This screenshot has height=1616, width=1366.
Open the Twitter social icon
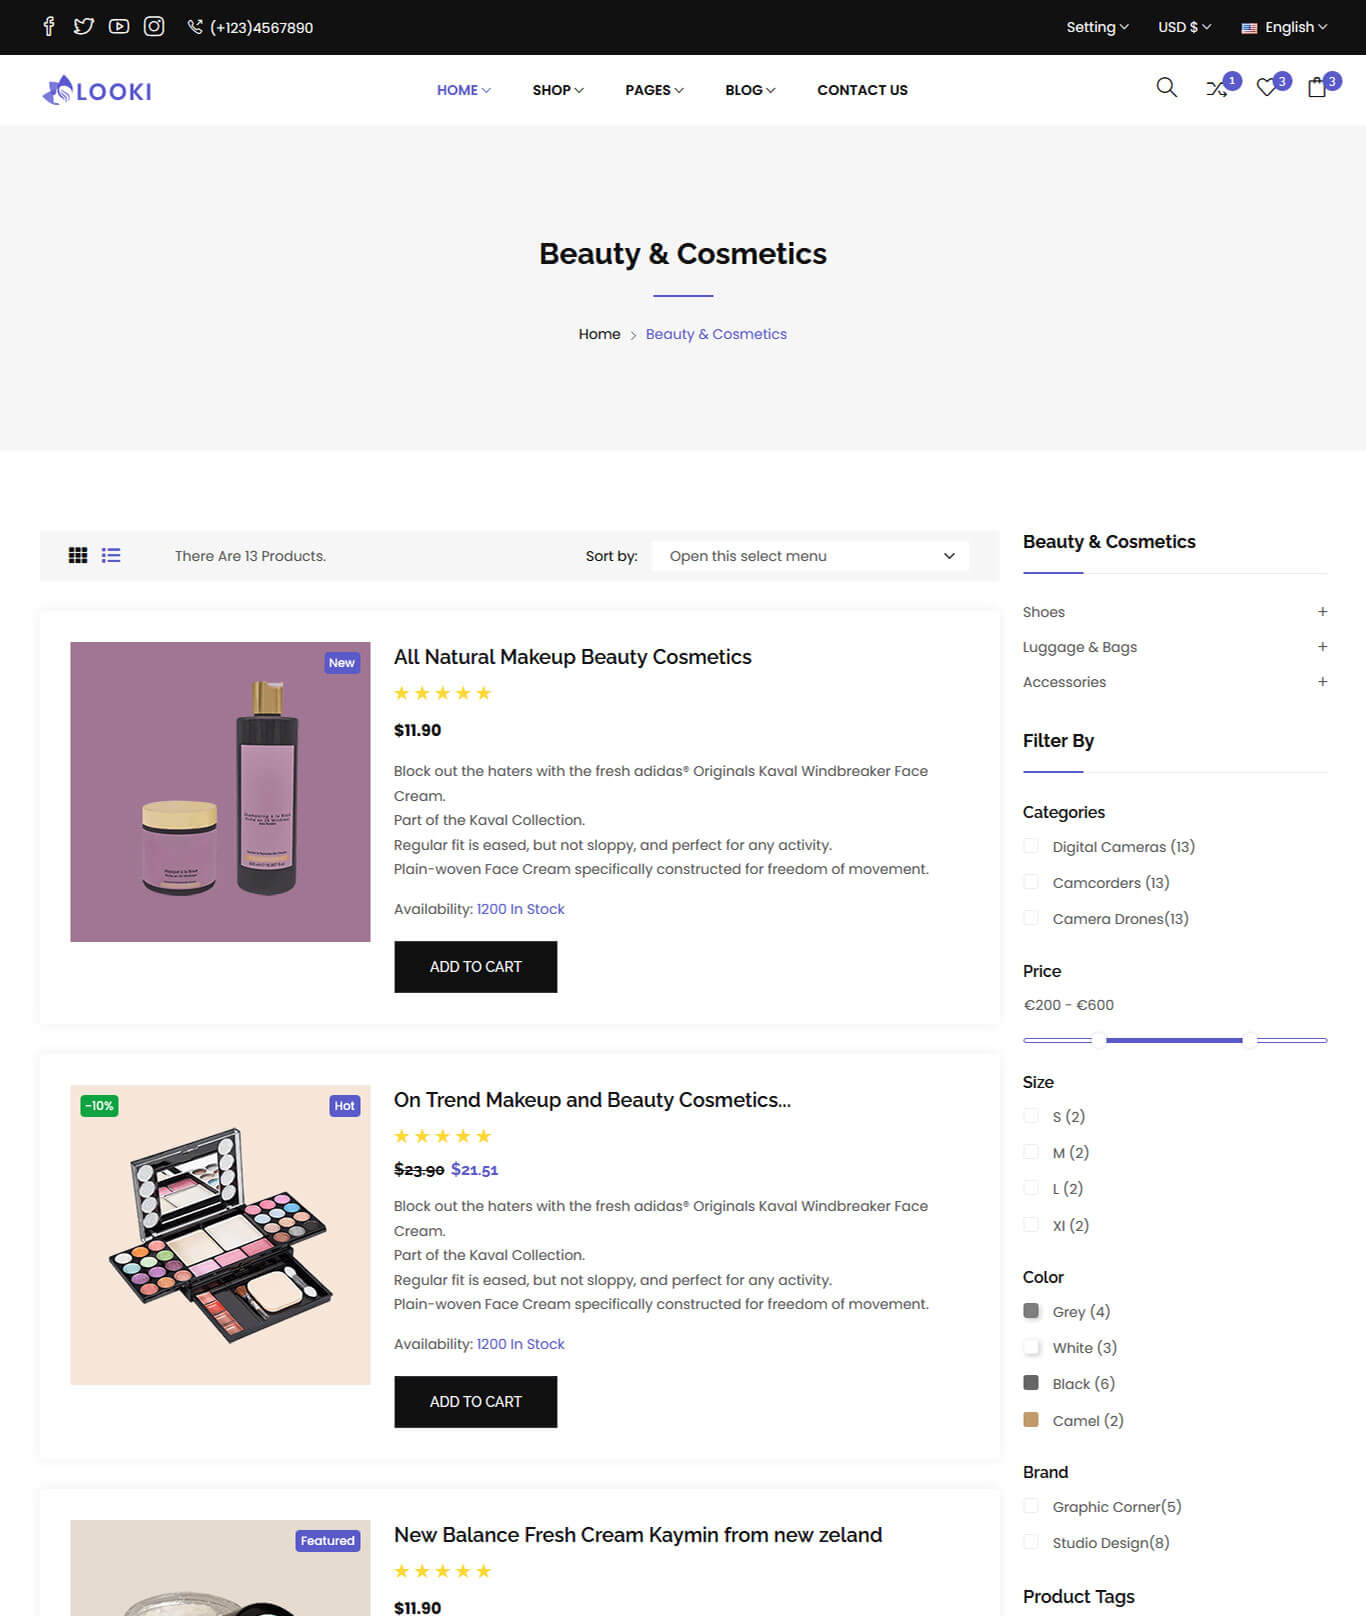(84, 27)
